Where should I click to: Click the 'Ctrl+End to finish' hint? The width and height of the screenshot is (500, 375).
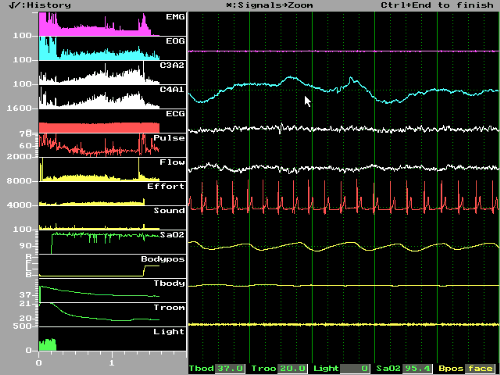[x=437, y=5]
